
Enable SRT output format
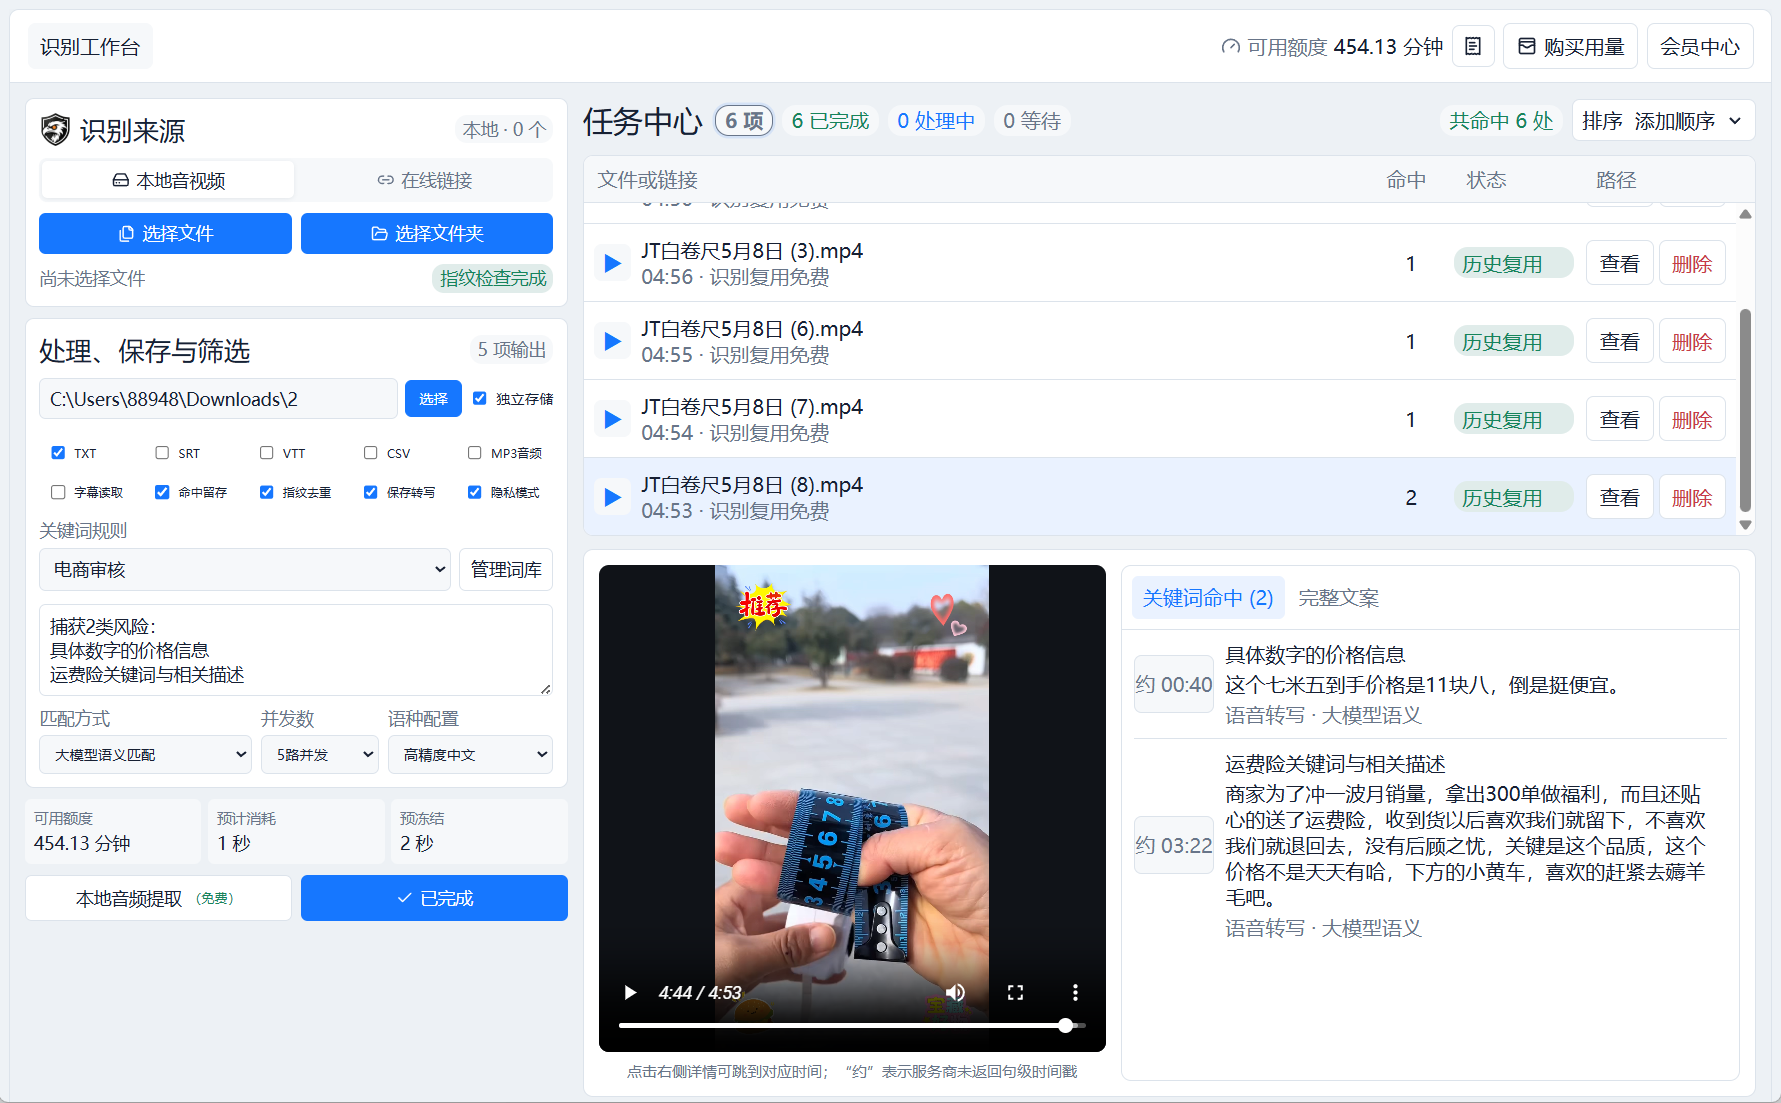pyautogui.click(x=162, y=453)
